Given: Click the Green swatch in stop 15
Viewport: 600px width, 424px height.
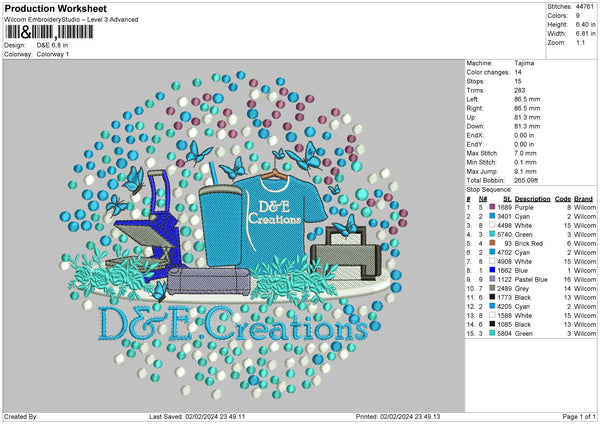Looking at the screenshot, I should pyautogui.click(x=492, y=333).
